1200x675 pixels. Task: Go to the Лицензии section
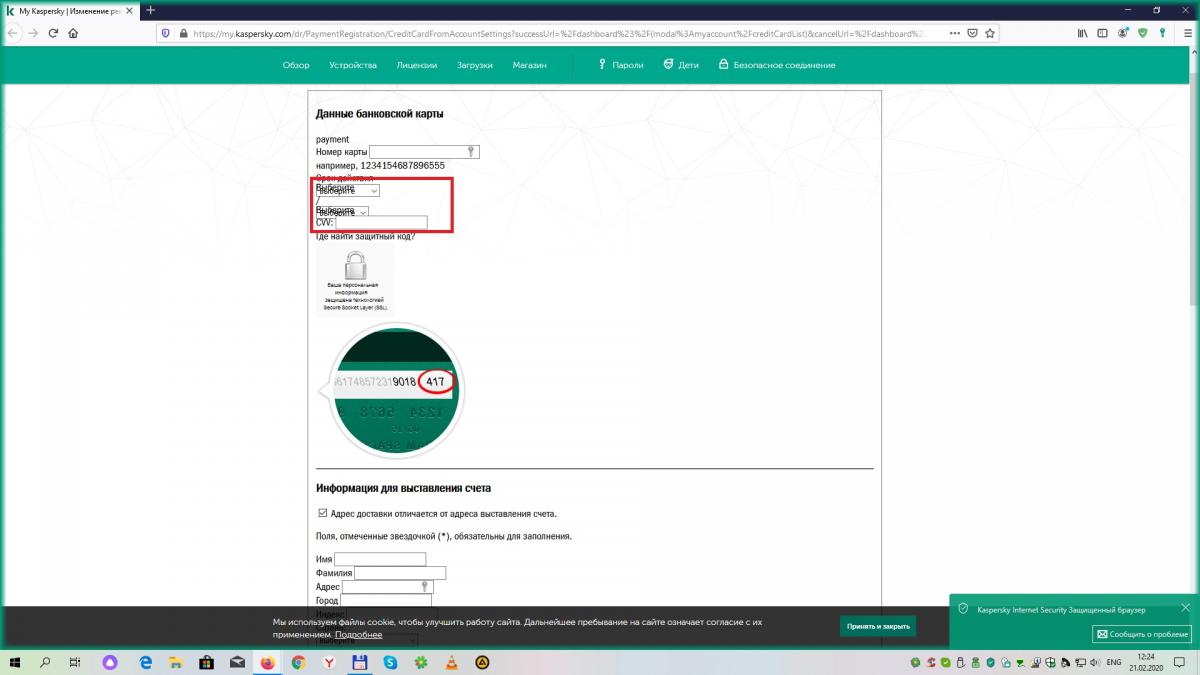click(416, 65)
